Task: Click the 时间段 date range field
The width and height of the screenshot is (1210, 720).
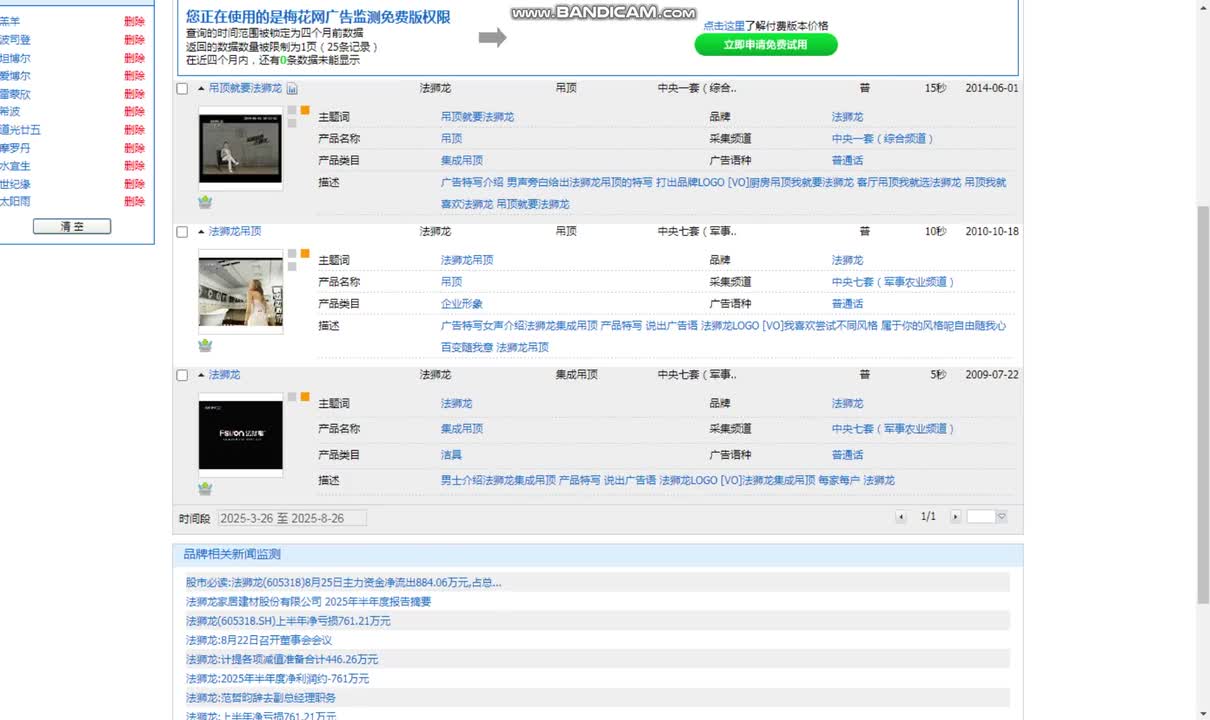Action: click(292, 518)
